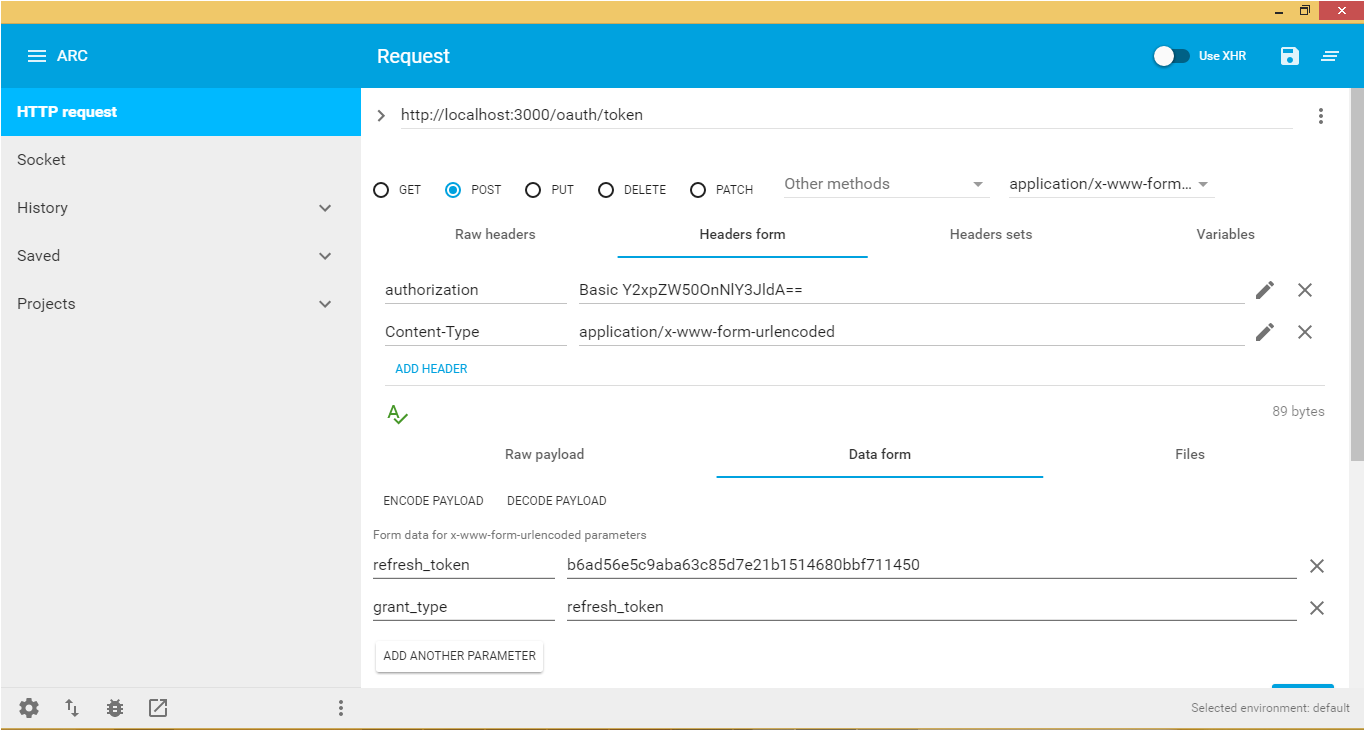Screen dimensions: 1364x730
Task: Open the bottom bar three-dot menu
Action: coord(341,708)
